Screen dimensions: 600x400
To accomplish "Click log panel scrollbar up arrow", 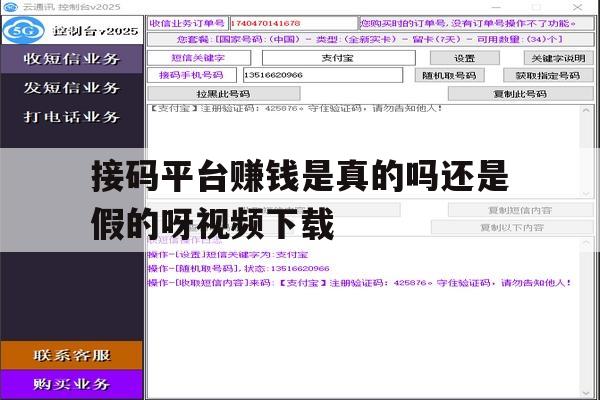I will tap(586, 243).
